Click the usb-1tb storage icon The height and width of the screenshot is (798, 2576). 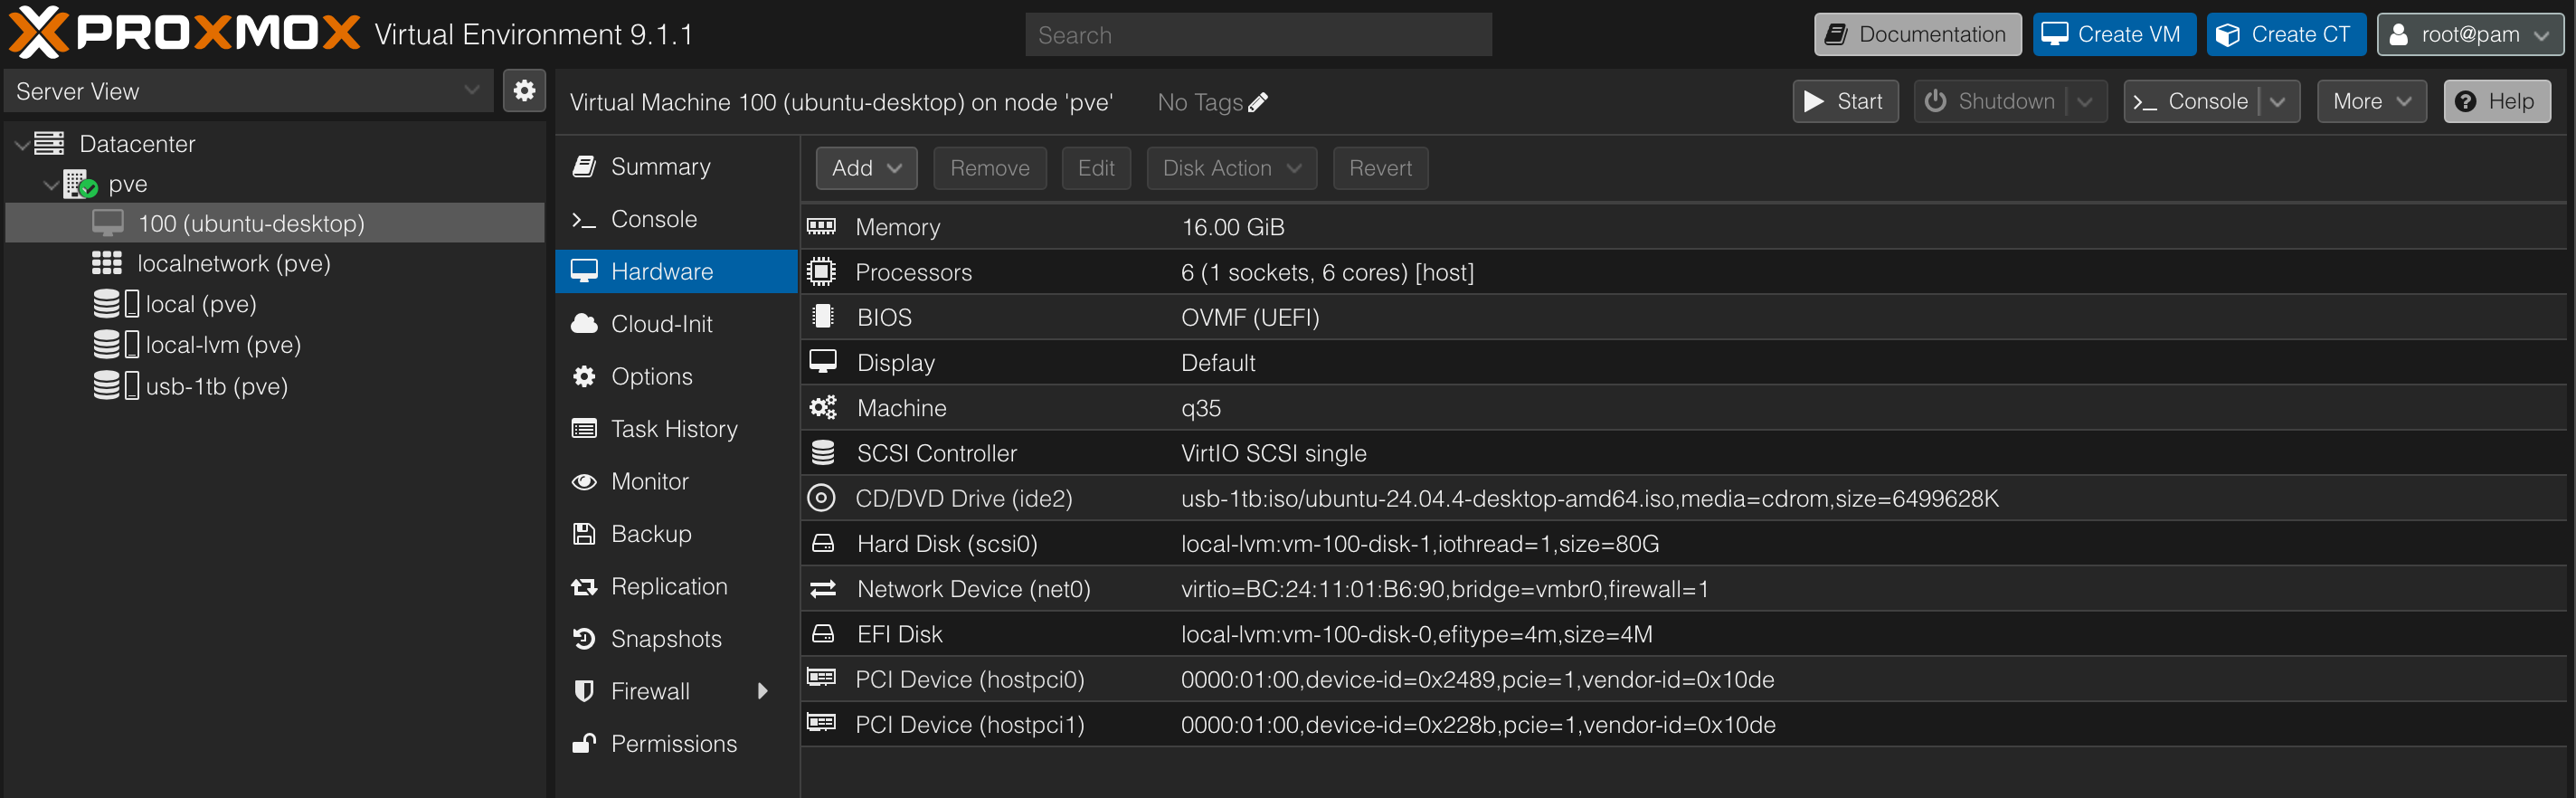pyautogui.click(x=115, y=386)
